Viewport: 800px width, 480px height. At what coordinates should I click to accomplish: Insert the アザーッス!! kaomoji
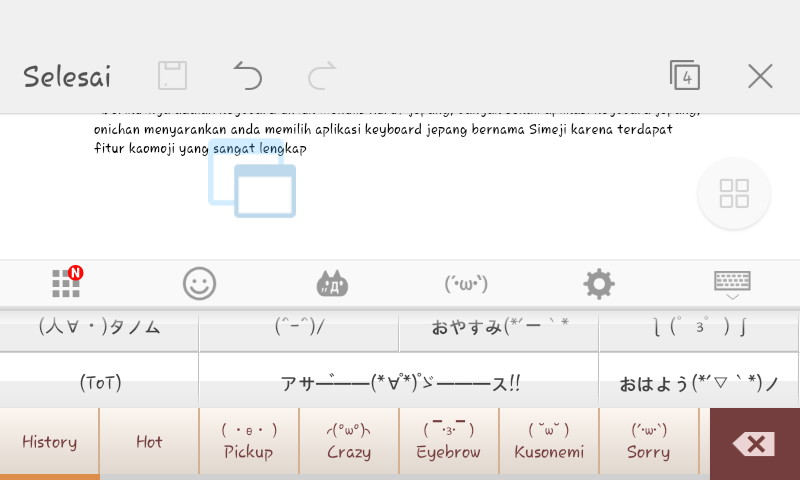click(x=399, y=381)
